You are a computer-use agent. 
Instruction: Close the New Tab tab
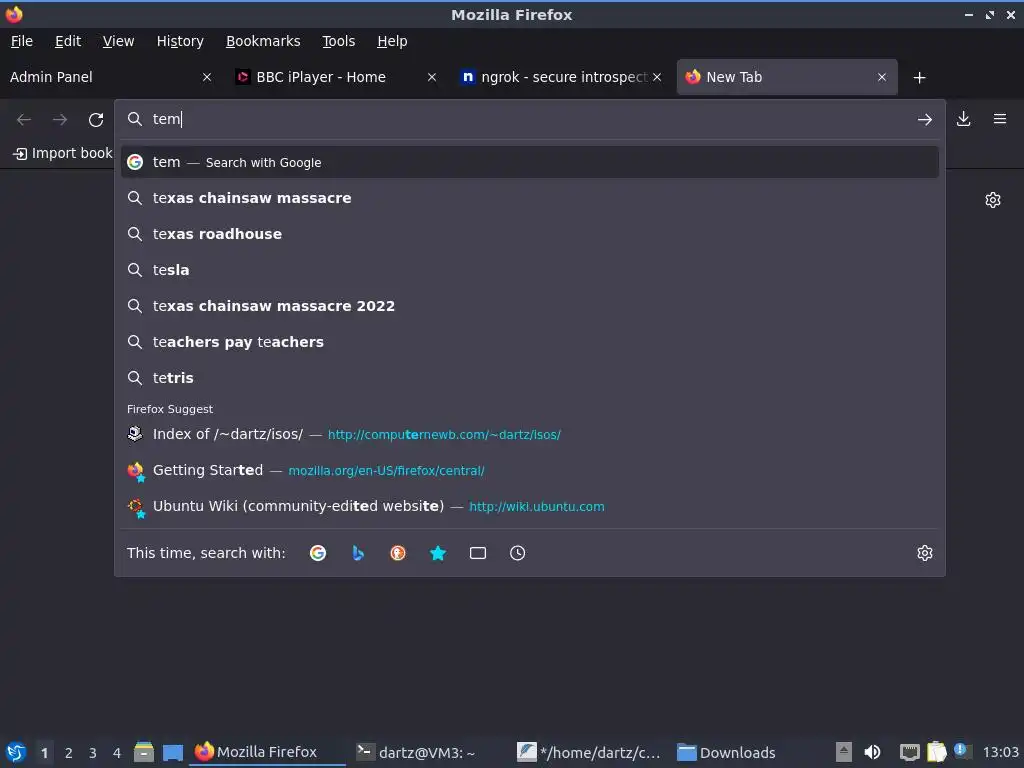[882, 77]
